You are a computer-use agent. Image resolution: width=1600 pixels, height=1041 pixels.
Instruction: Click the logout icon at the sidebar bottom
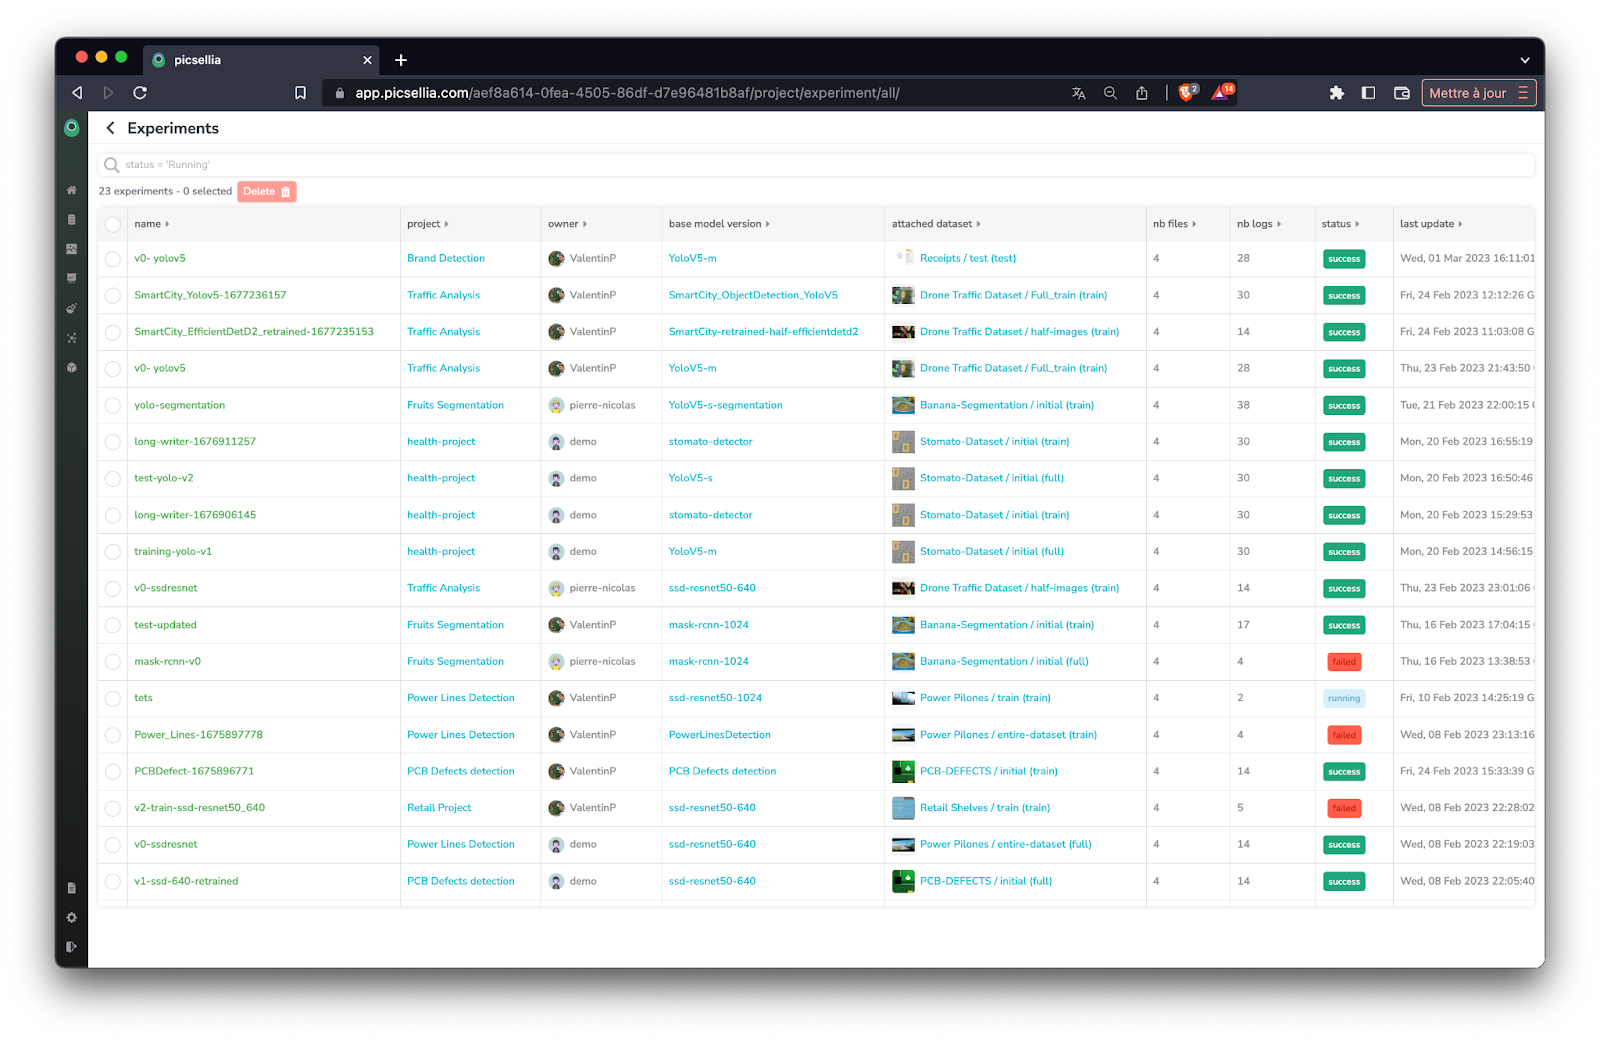pos(71,946)
